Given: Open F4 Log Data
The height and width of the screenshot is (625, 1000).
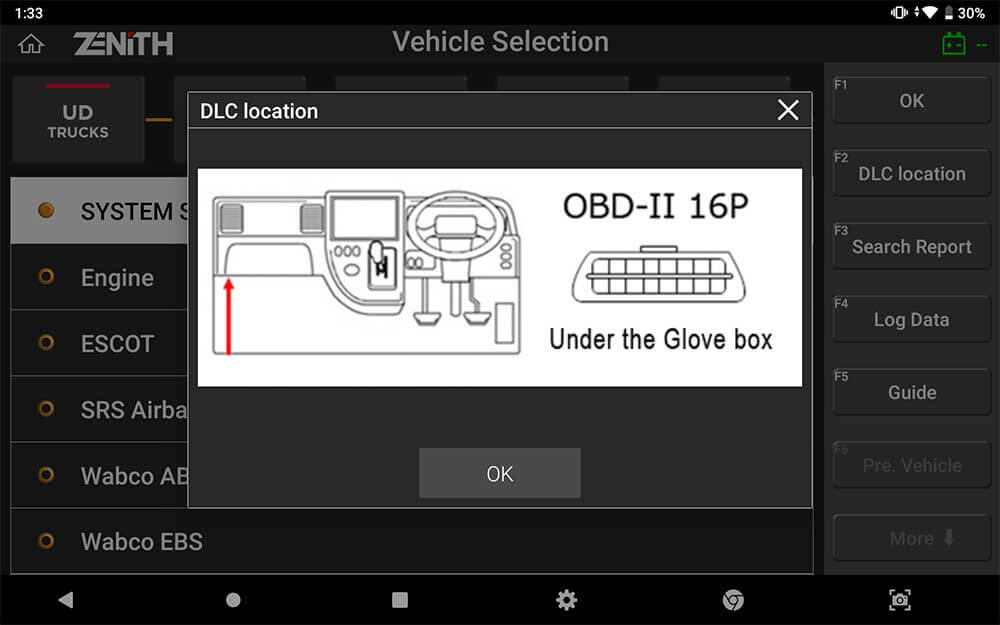Looking at the screenshot, I should click(x=911, y=319).
